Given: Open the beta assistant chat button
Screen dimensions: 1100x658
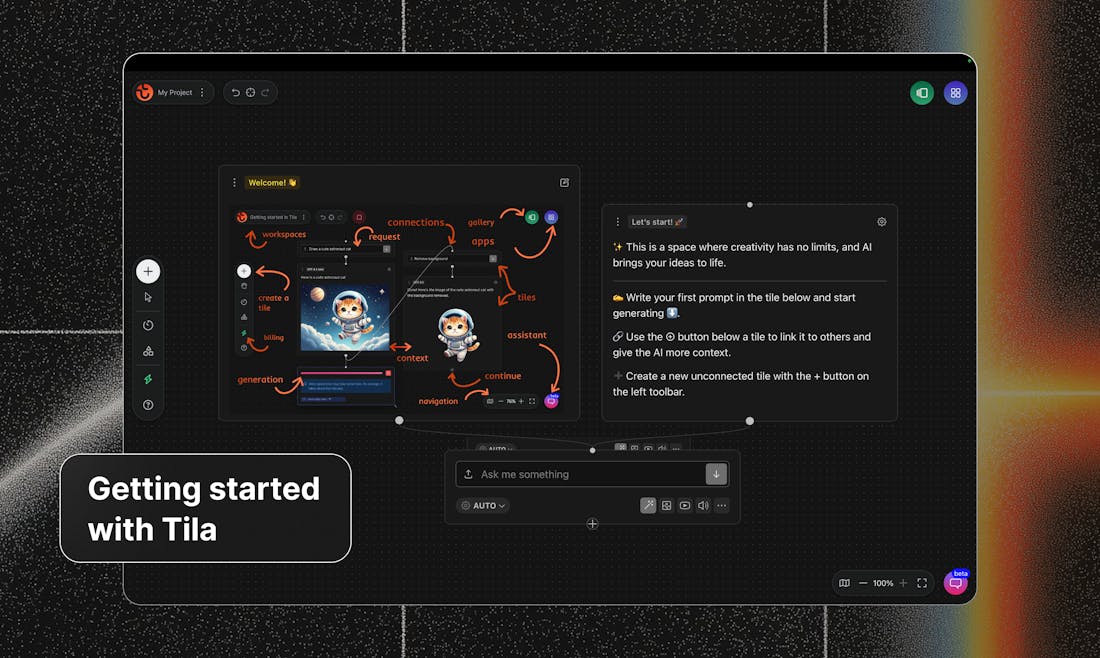Looking at the screenshot, I should click(955, 583).
